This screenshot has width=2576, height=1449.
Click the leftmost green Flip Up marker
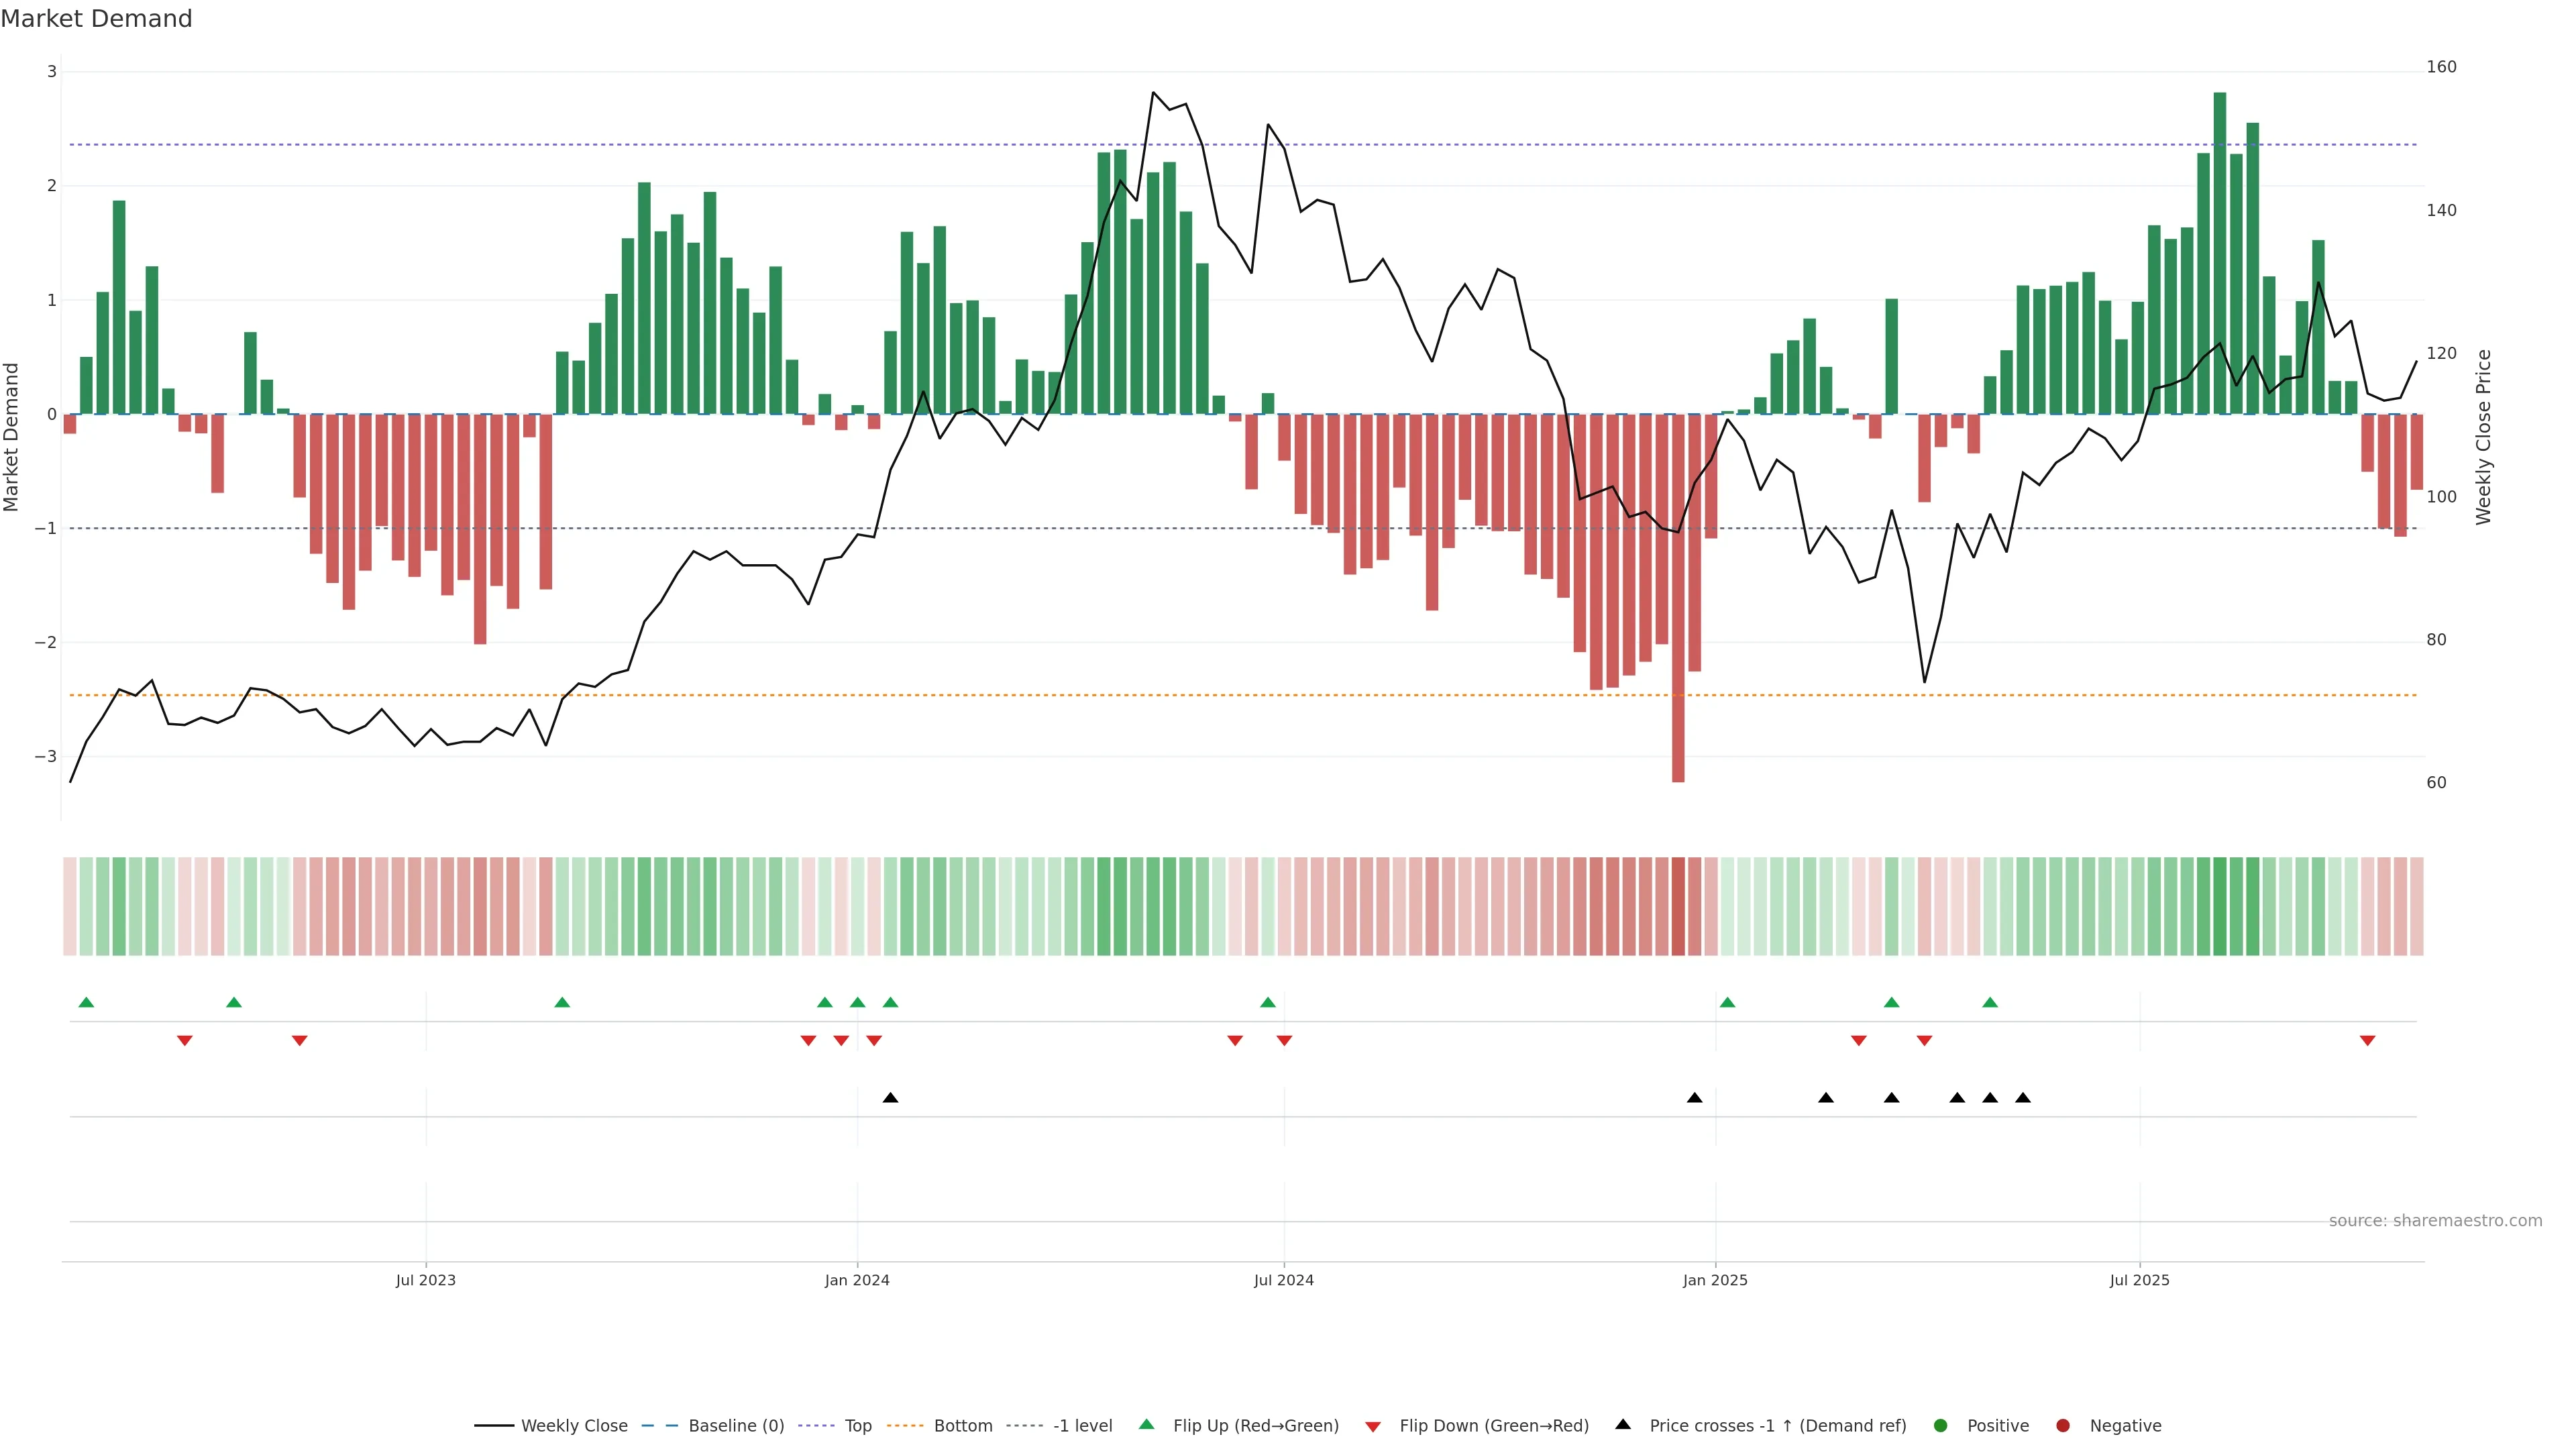(86, 1003)
